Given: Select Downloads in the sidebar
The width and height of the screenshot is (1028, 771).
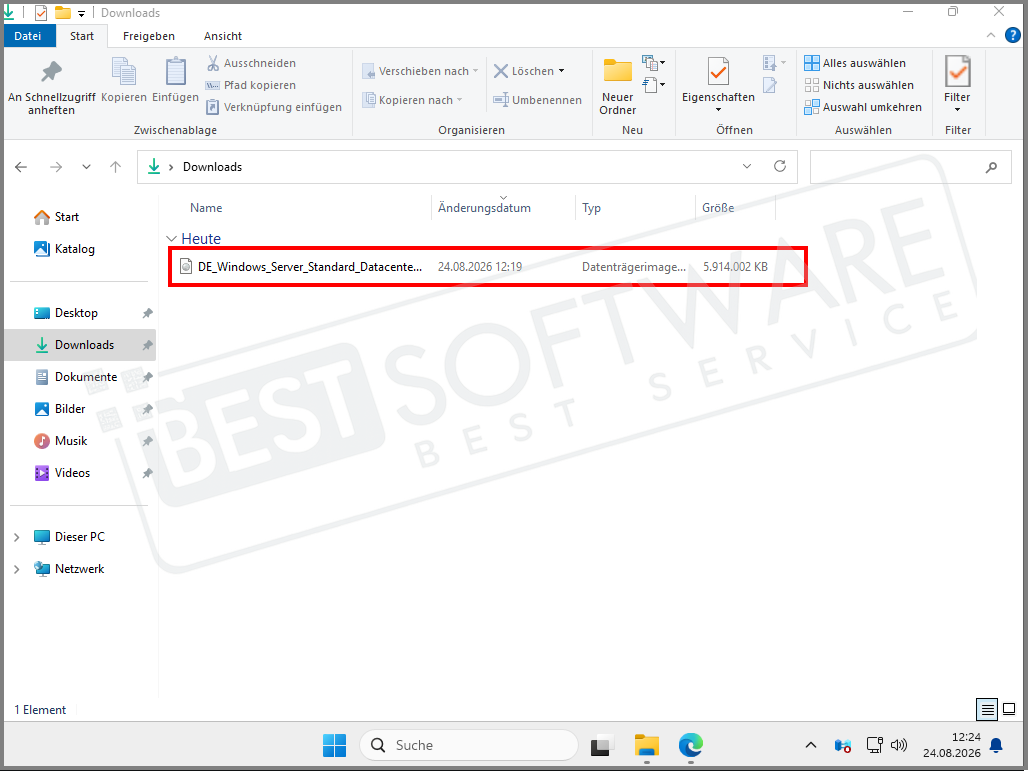Looking at the screenshot, I should [x=80, y=345].
